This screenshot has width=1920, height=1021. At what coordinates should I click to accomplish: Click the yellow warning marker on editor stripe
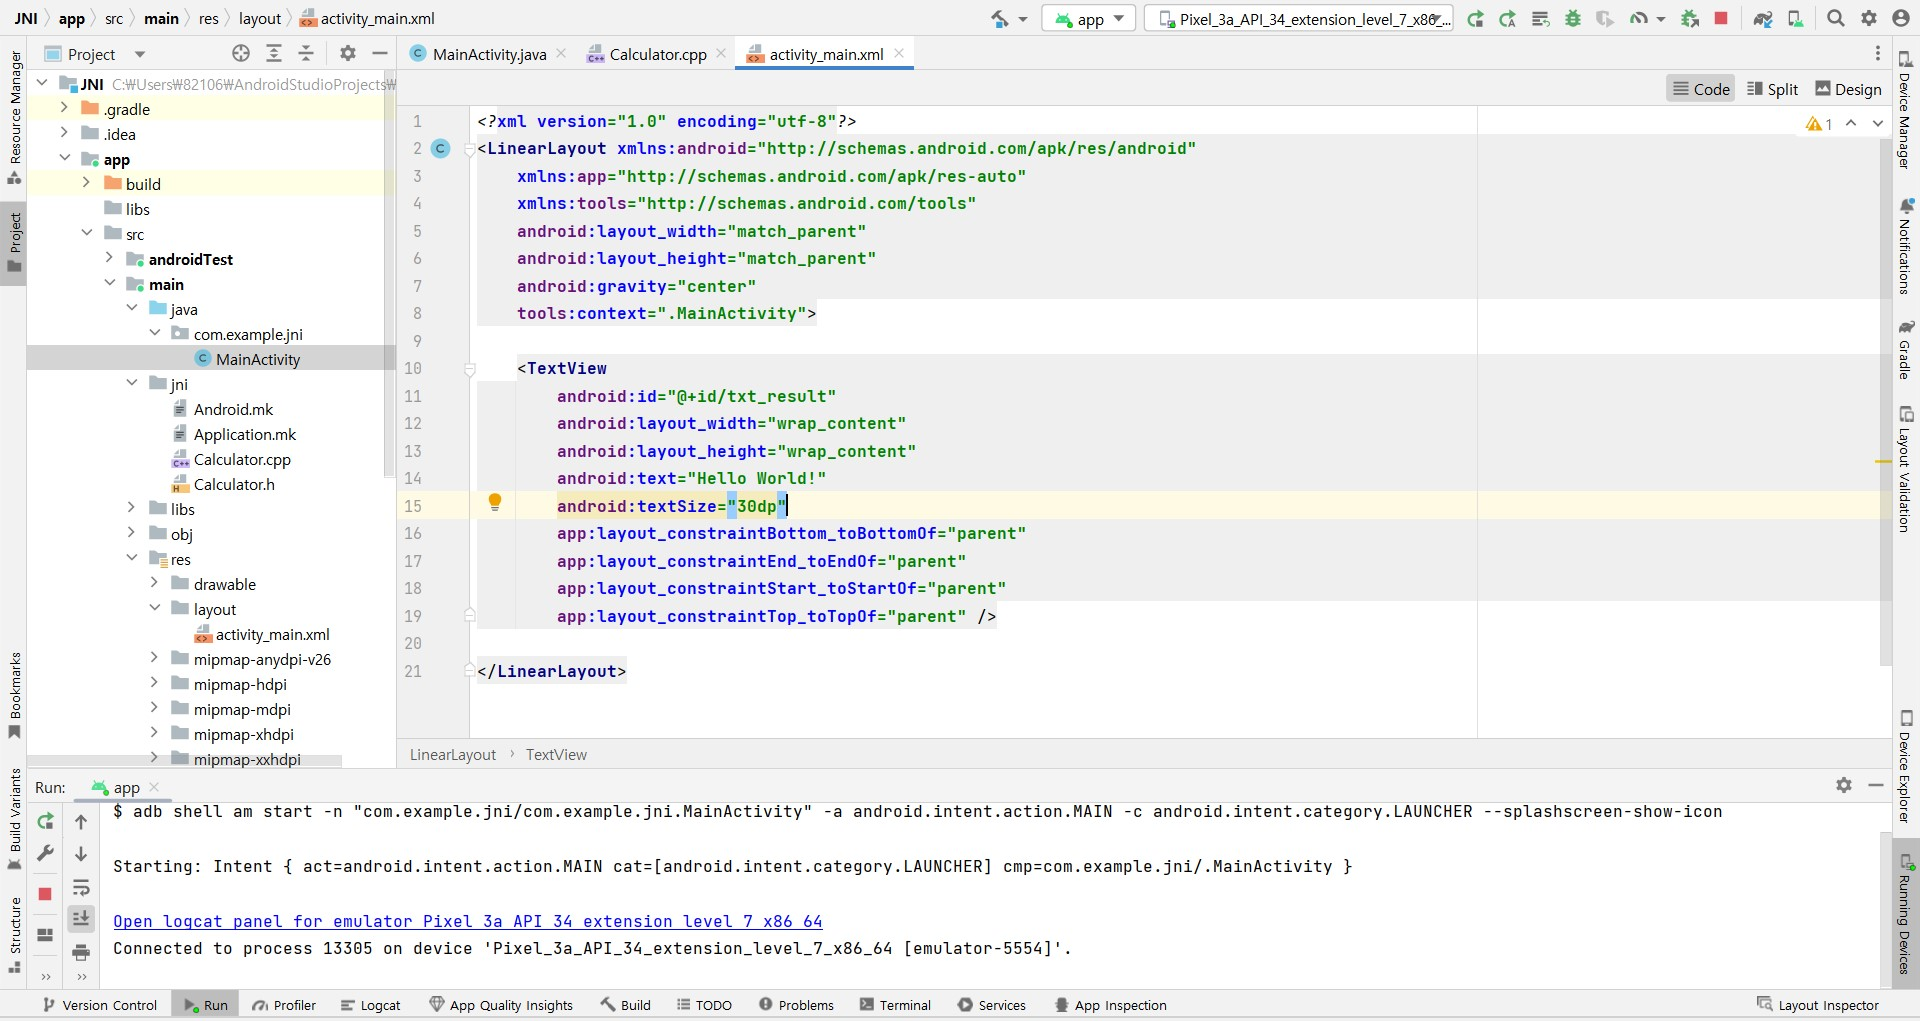pos(1882,461)
